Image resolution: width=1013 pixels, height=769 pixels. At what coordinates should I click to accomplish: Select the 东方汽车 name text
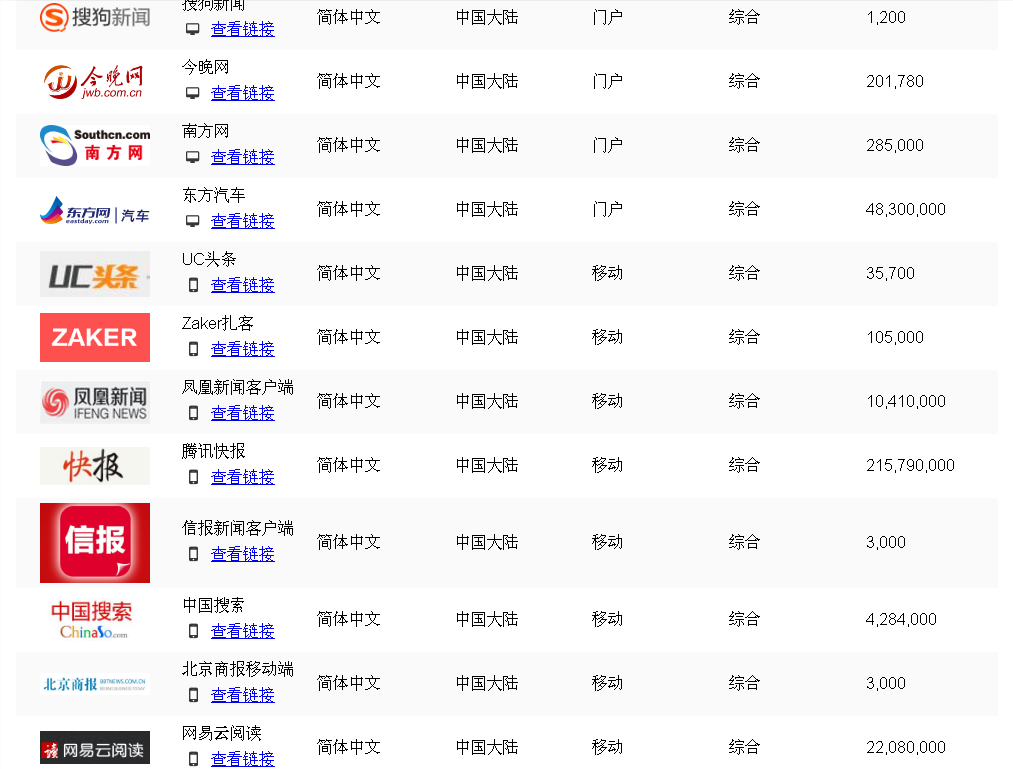click(x=214, y=195)
